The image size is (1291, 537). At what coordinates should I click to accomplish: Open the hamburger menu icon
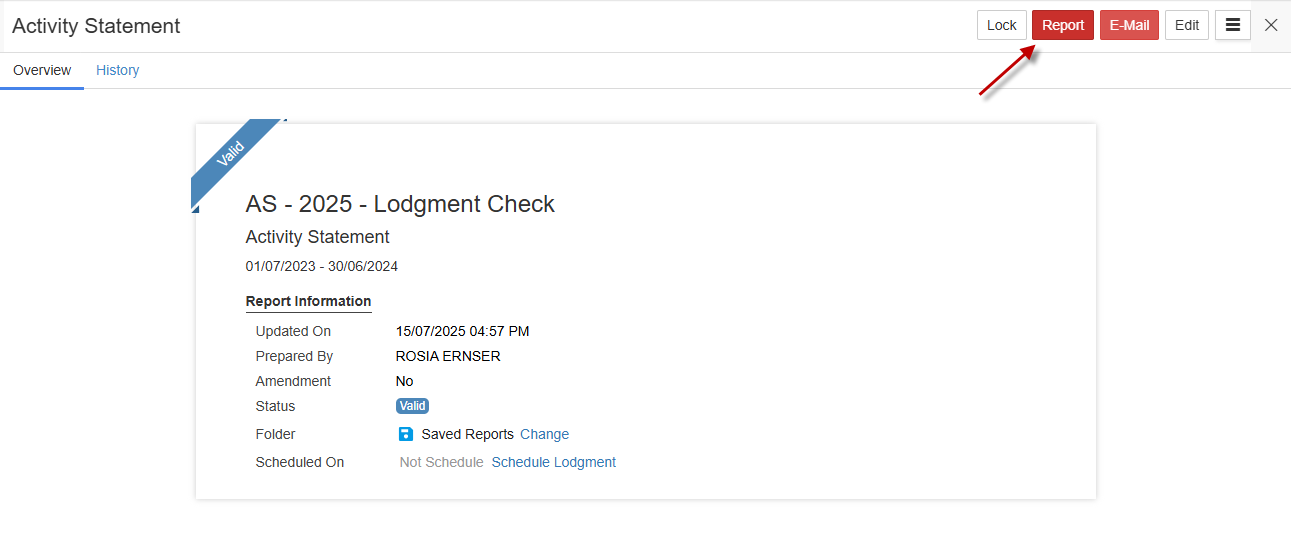pyautogui.click(x=1232, y=25)
